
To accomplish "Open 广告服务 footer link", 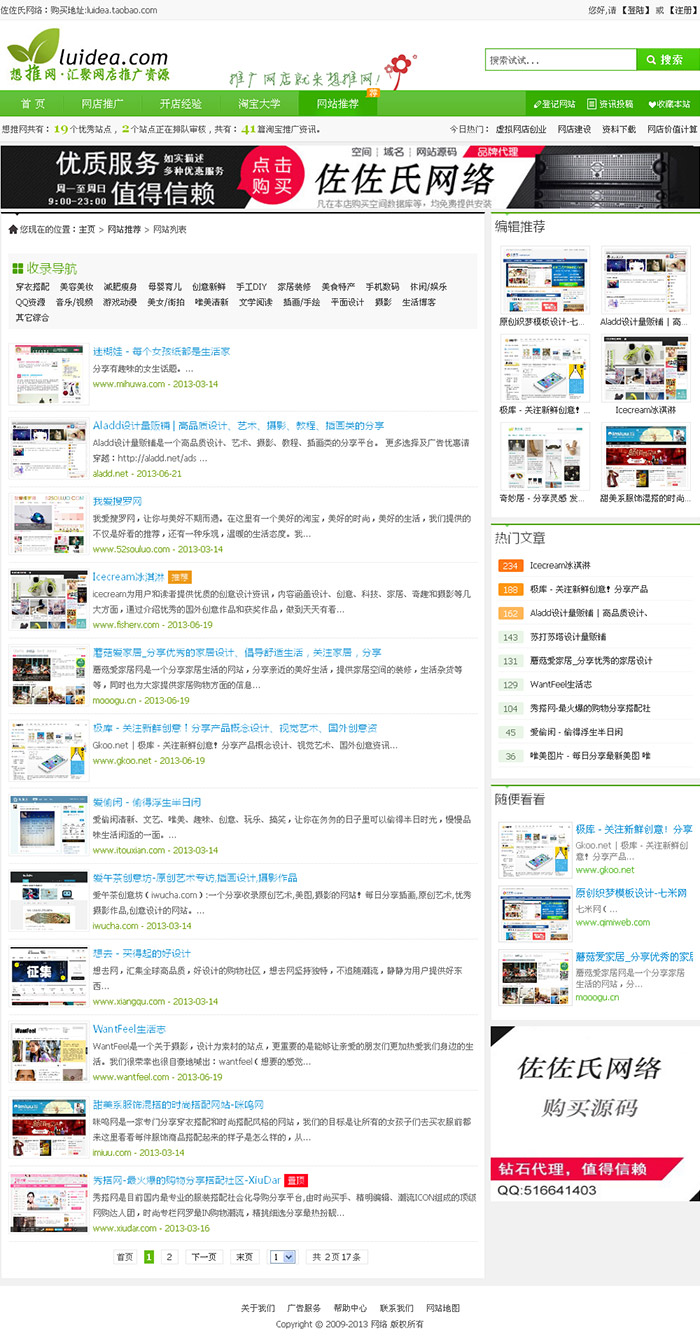I will point(304,1308).
